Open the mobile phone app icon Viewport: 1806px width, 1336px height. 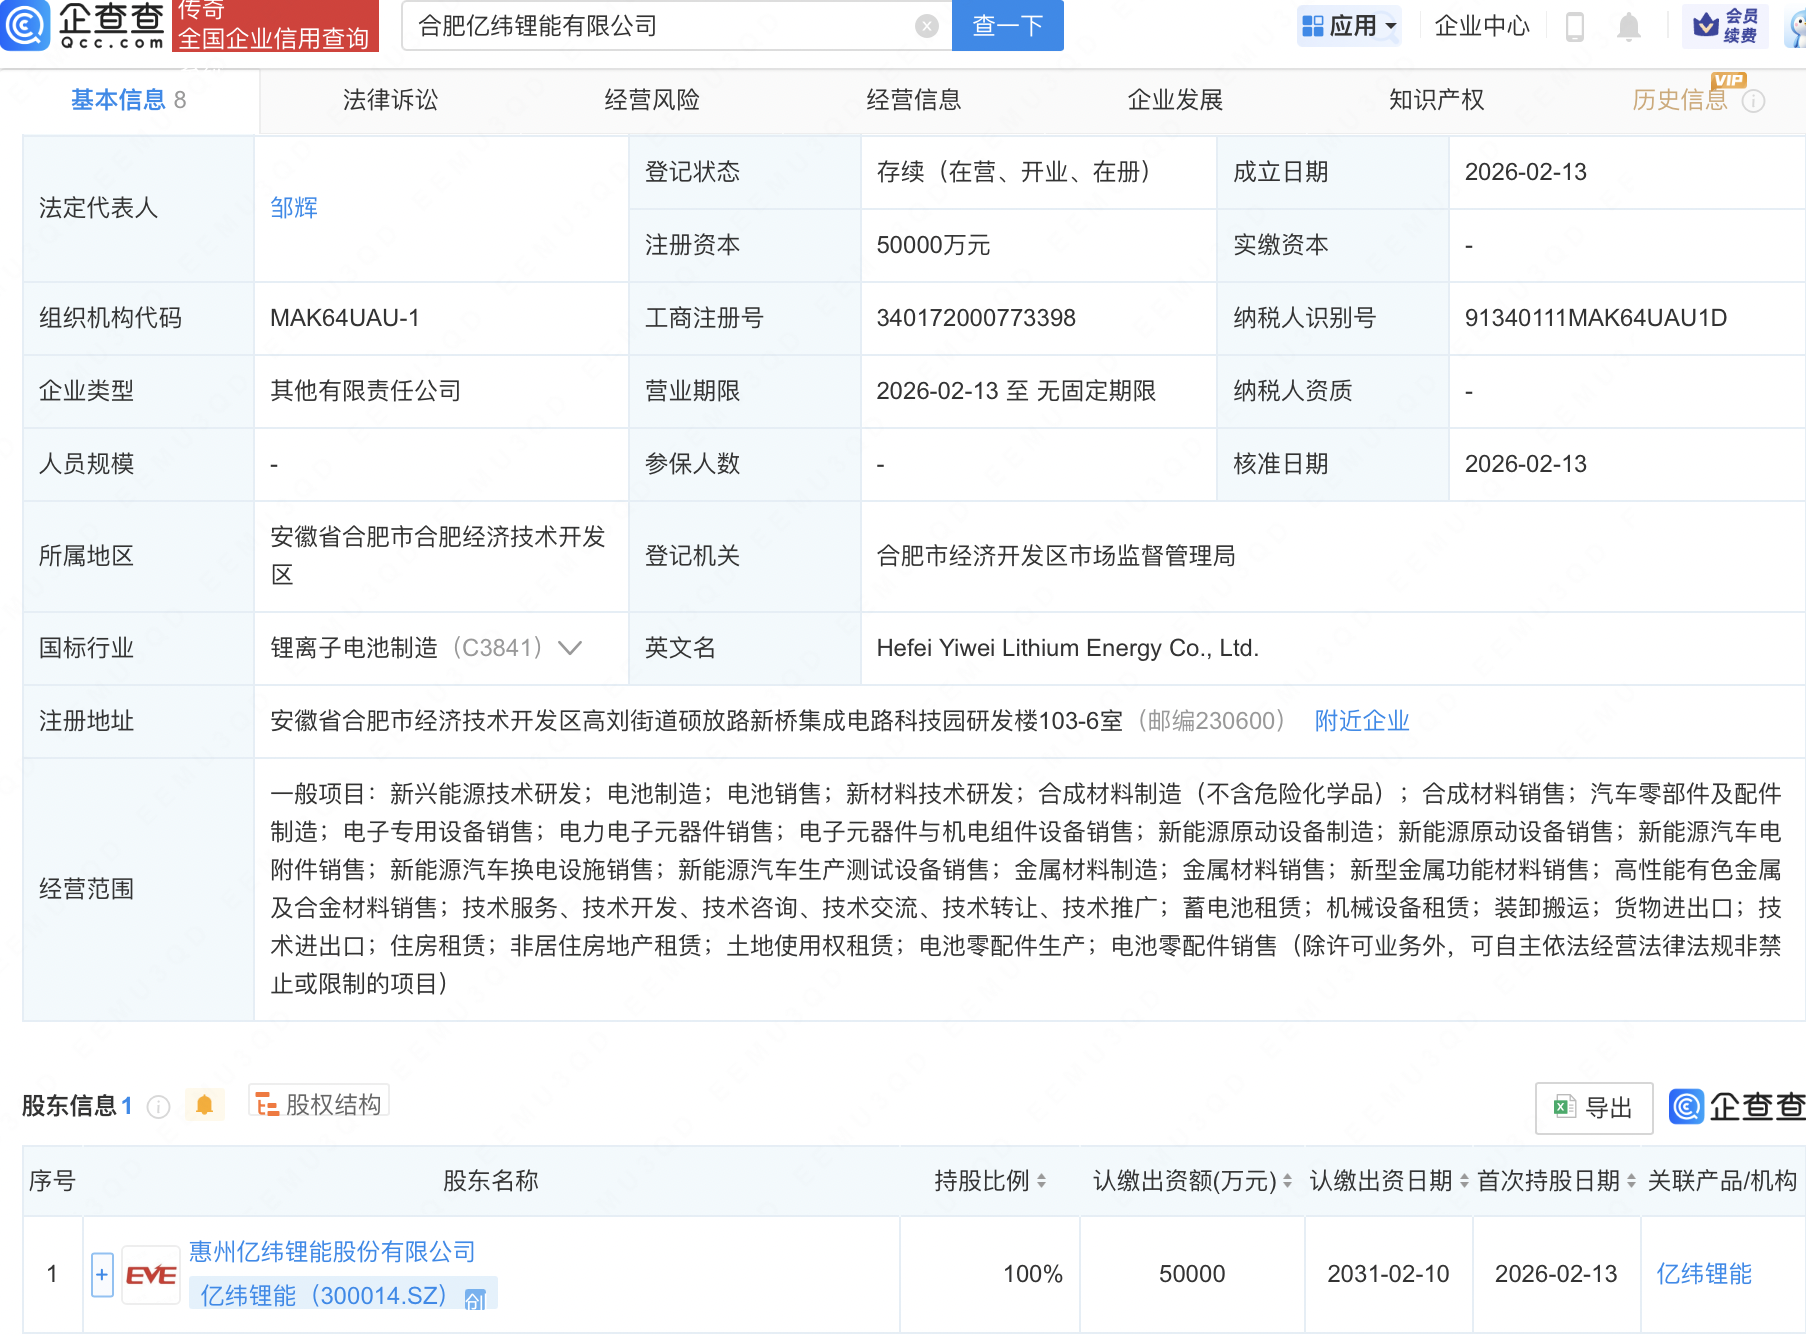1574,26
